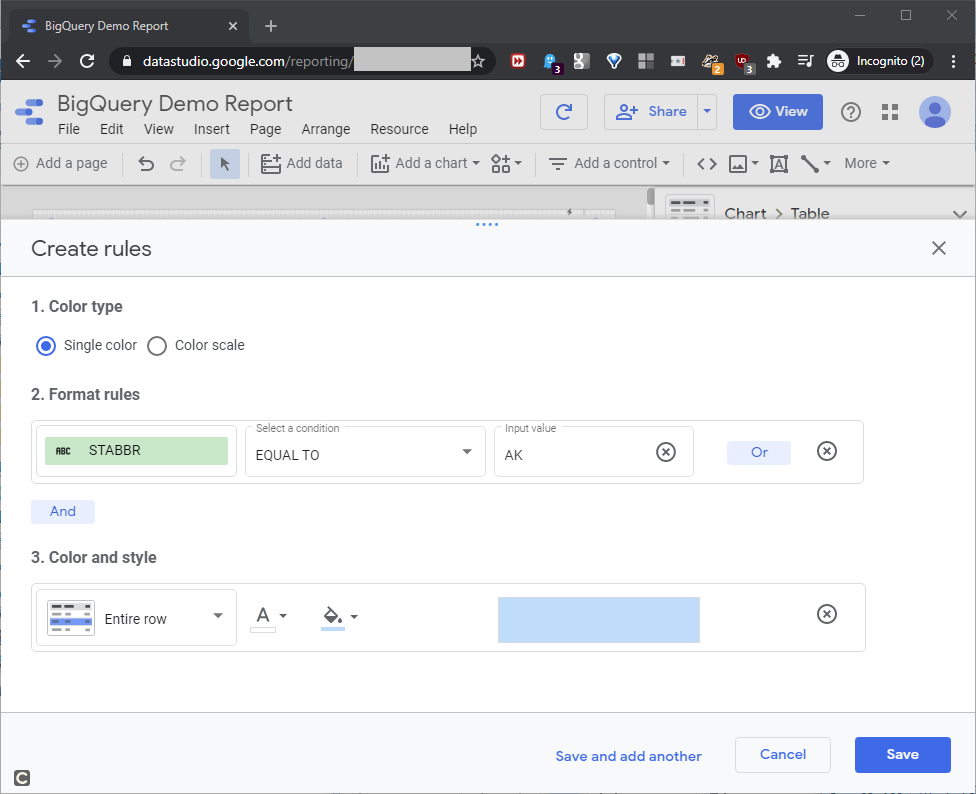Go back in browser history

pyautogui.click(x=23, y=61)
